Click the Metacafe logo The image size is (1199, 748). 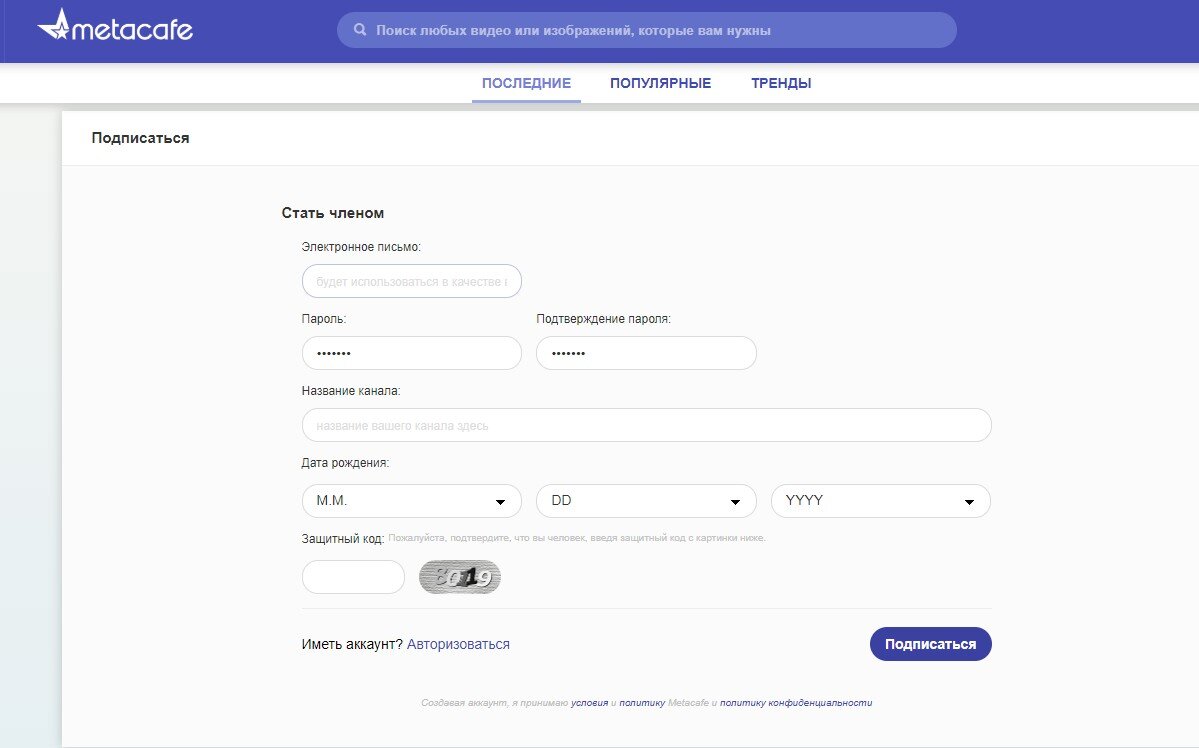115,28
